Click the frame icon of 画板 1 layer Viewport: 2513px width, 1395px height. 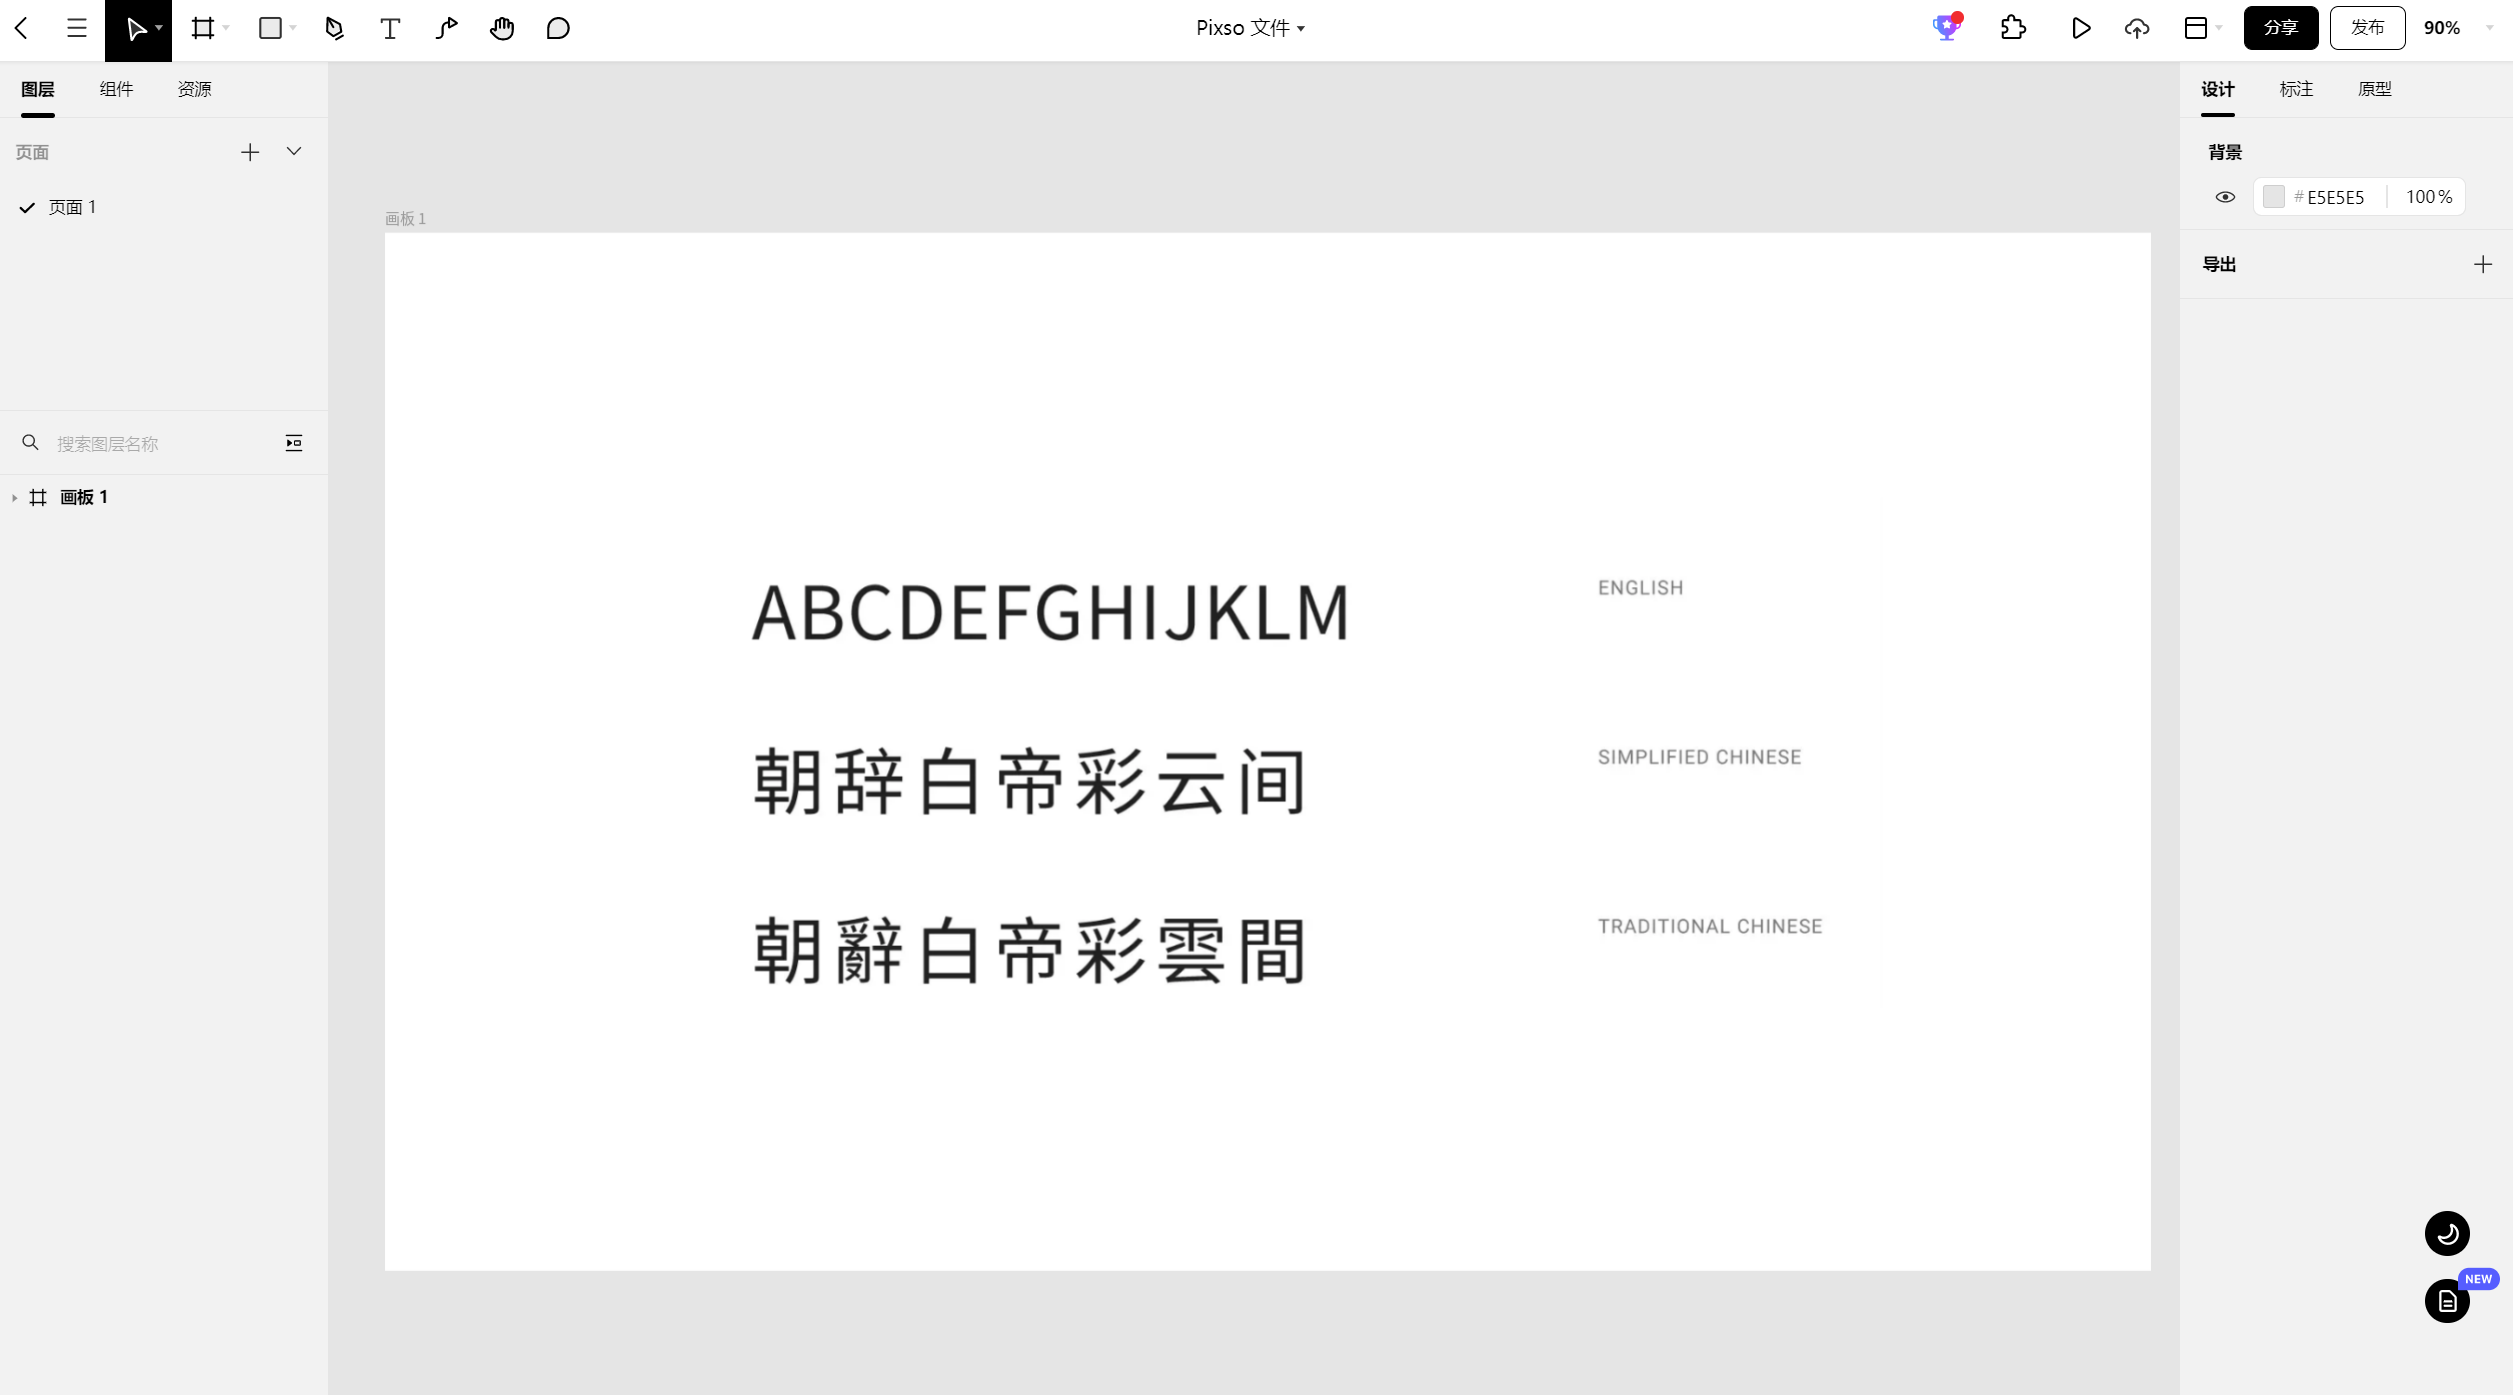point(38,497)
